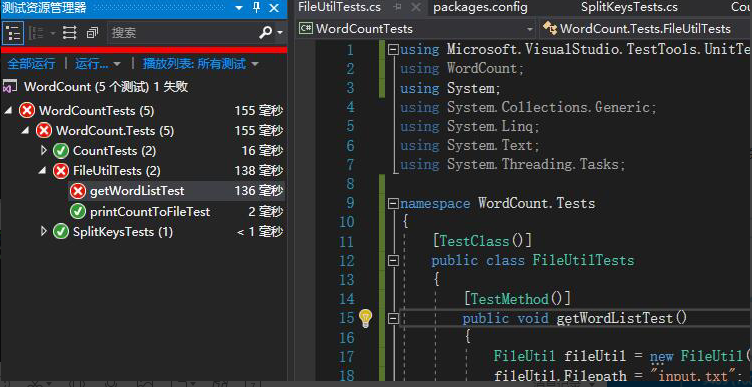Click the "using System.Linq;" code line
The width and height of the screenshot is (752, 387).
(470, 126)
